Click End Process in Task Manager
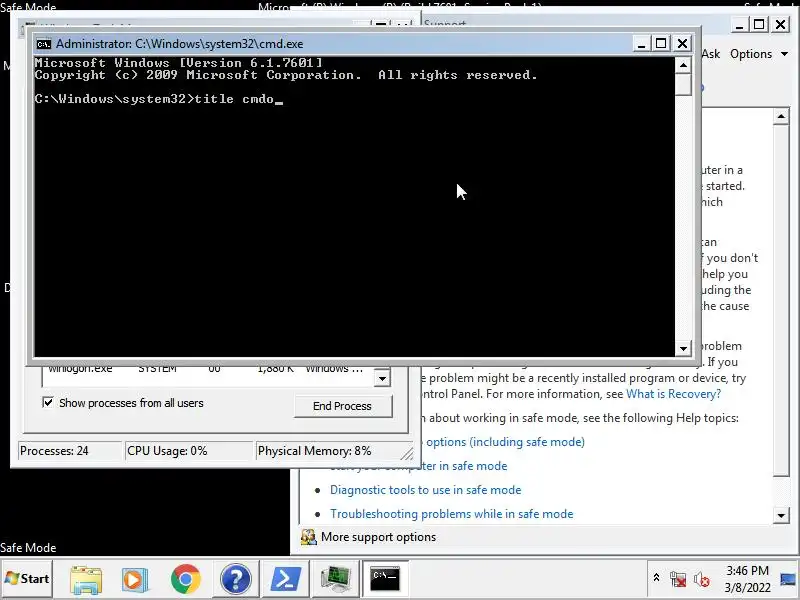The image size is (800, 600). (x=342, y=406)
